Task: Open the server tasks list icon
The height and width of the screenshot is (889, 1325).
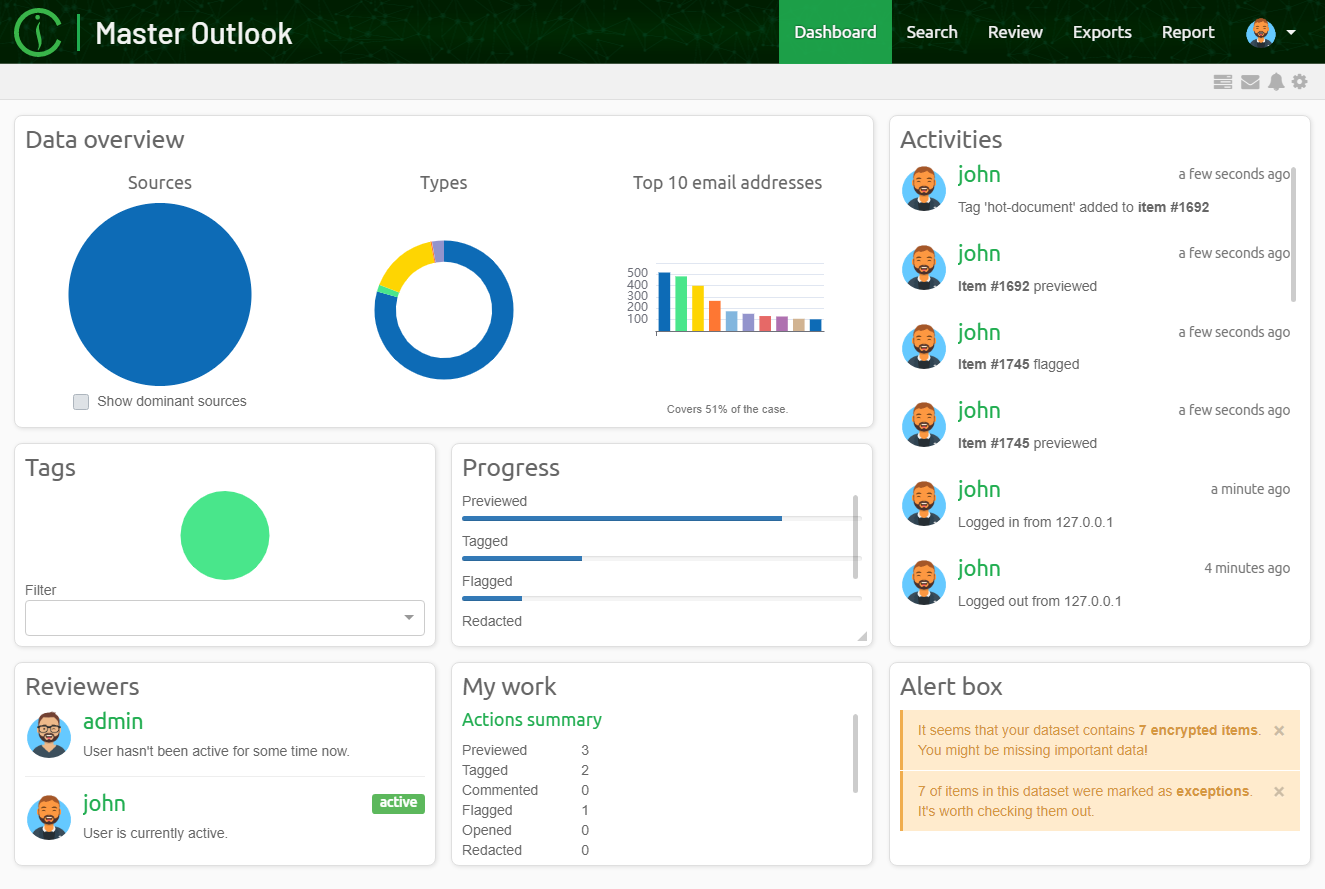Action: click(x=1222, y=82)
